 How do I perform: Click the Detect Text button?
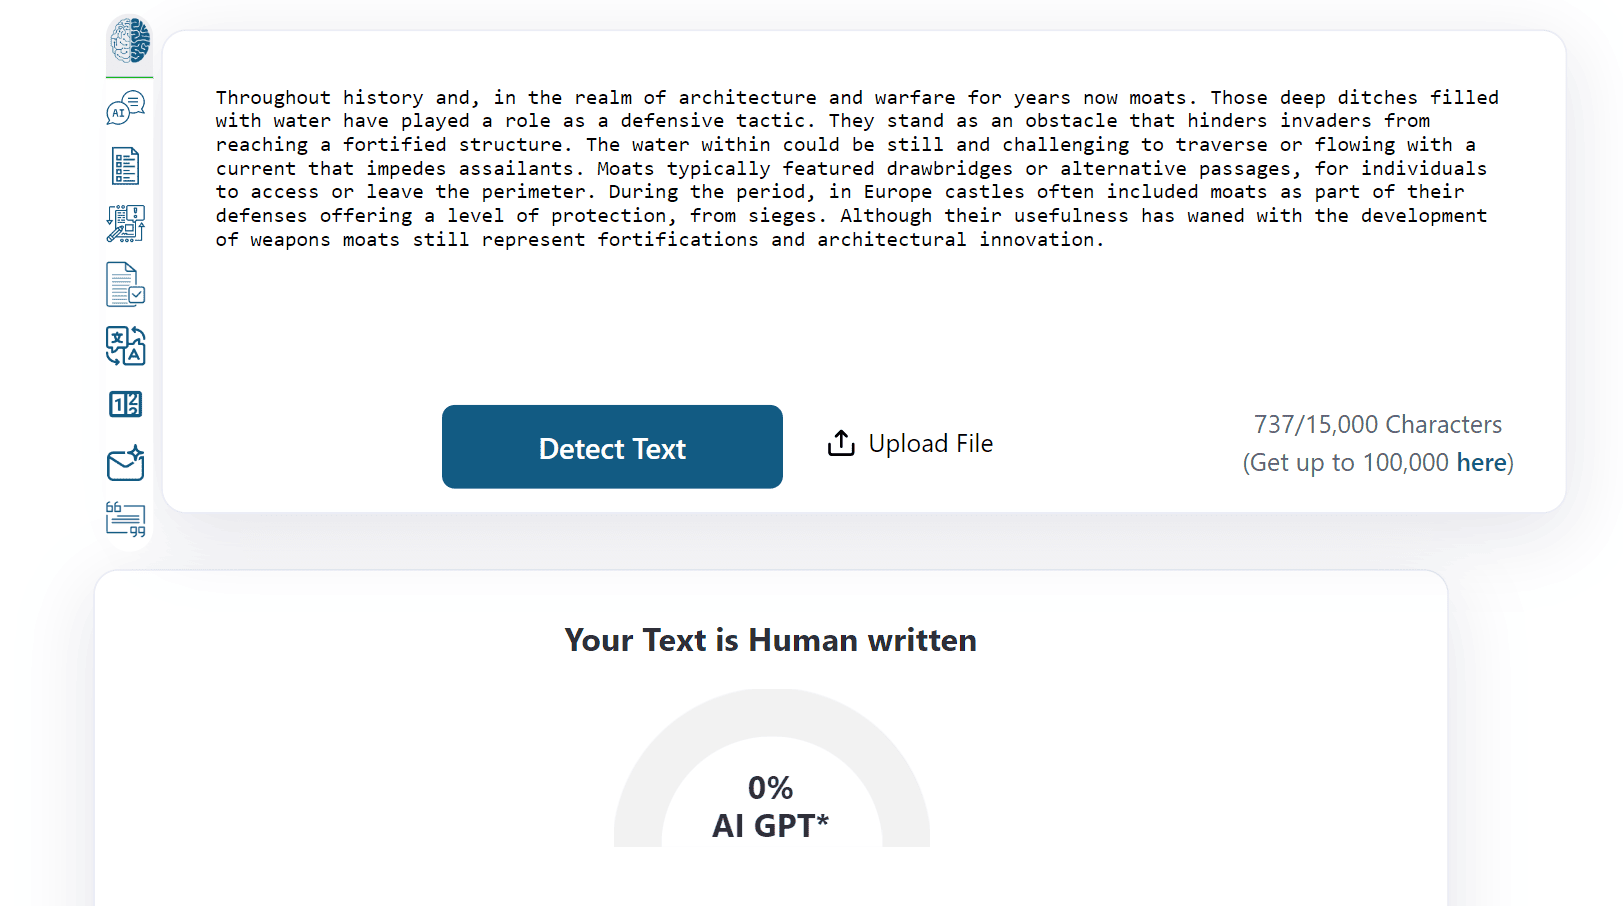(x=612, y=447)
